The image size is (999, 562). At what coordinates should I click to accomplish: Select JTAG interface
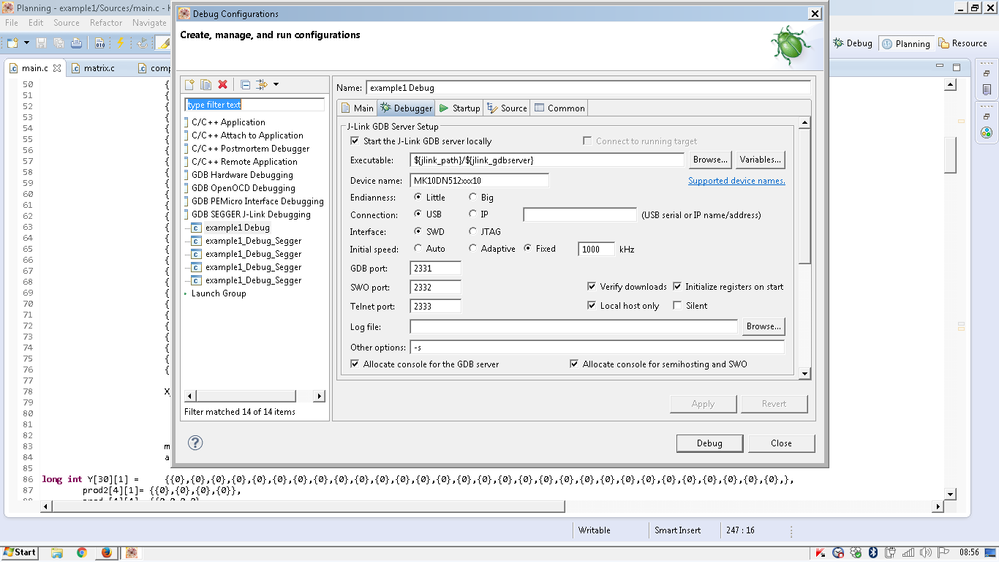coord(473,231)
